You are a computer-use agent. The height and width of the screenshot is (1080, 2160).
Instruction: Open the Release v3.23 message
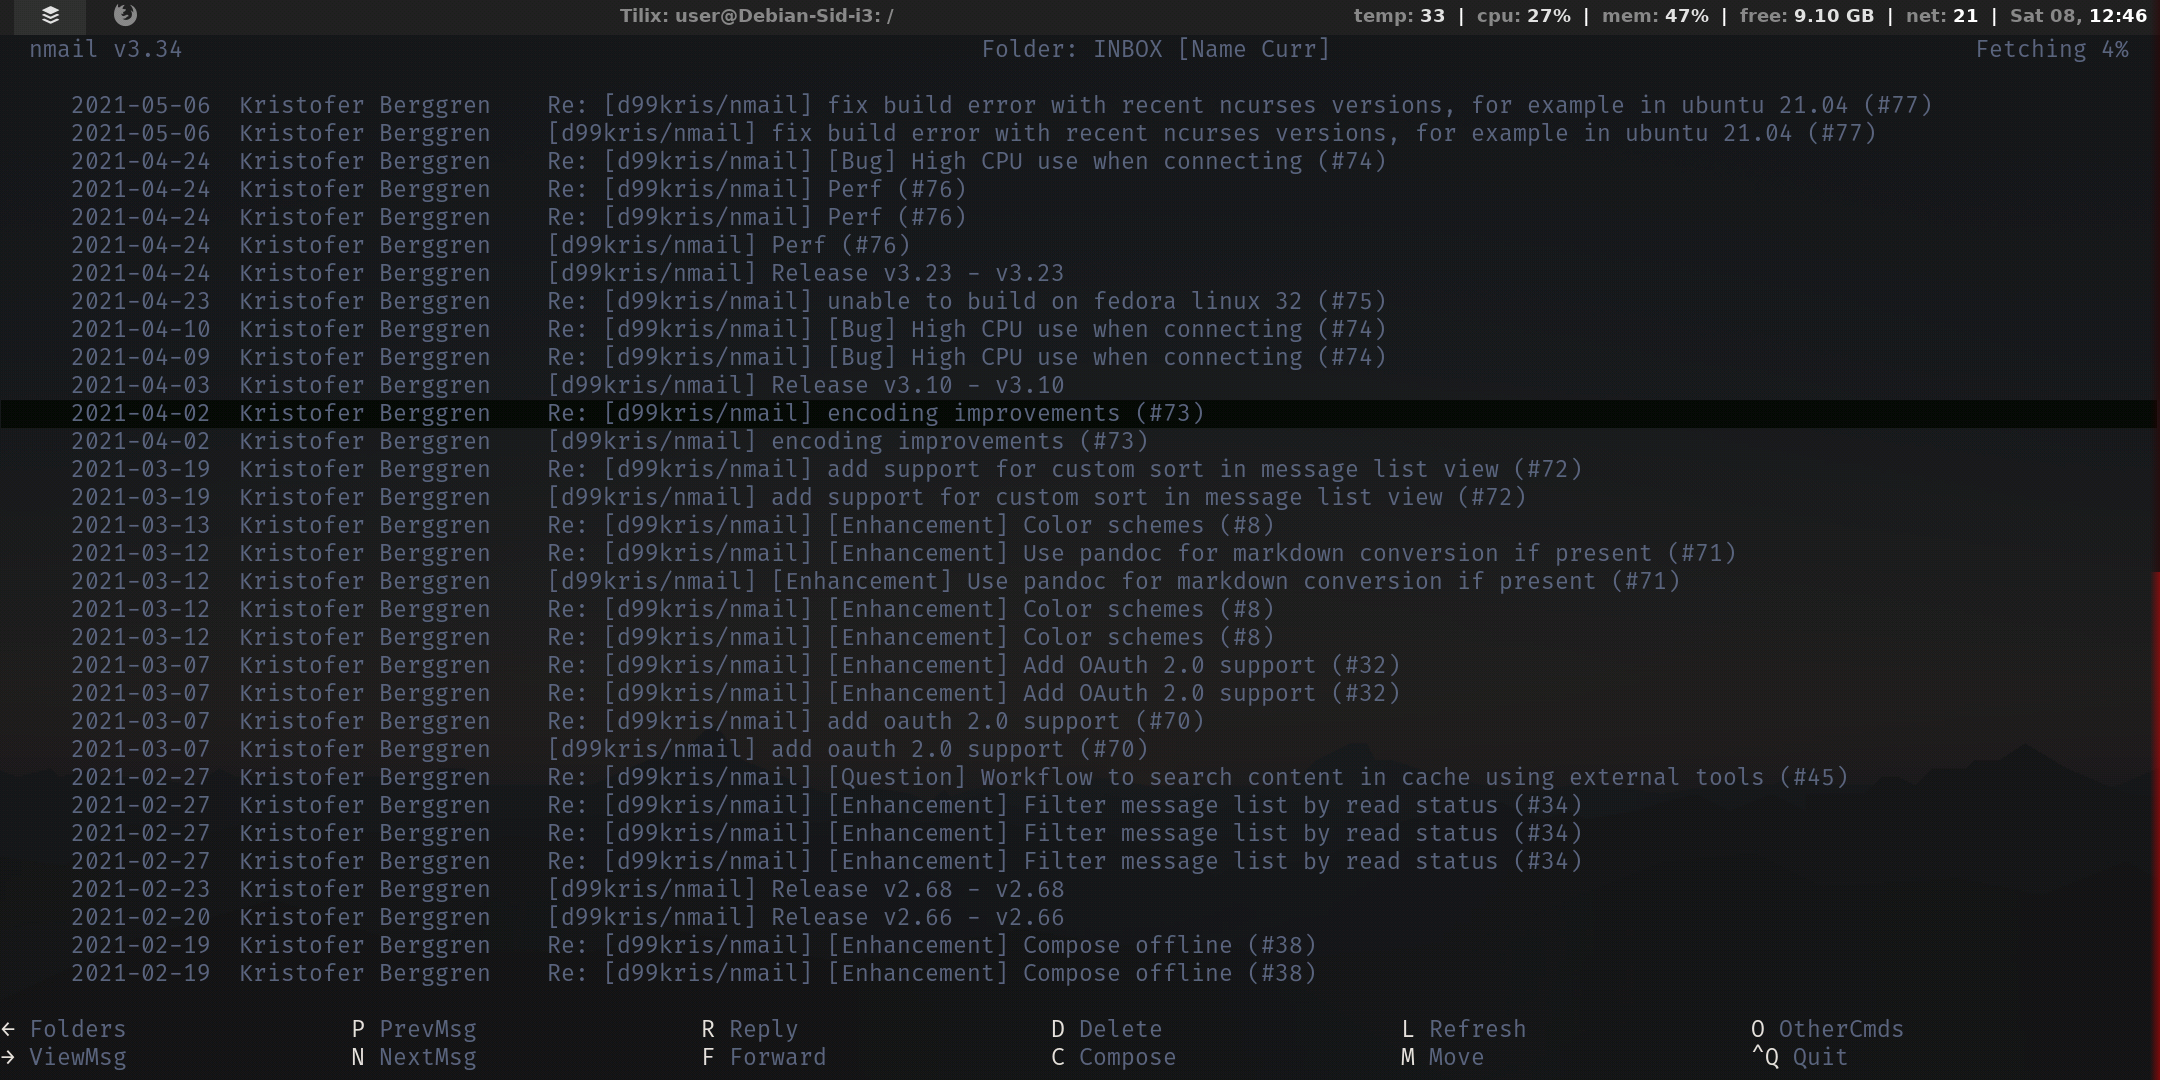(805, 273)
